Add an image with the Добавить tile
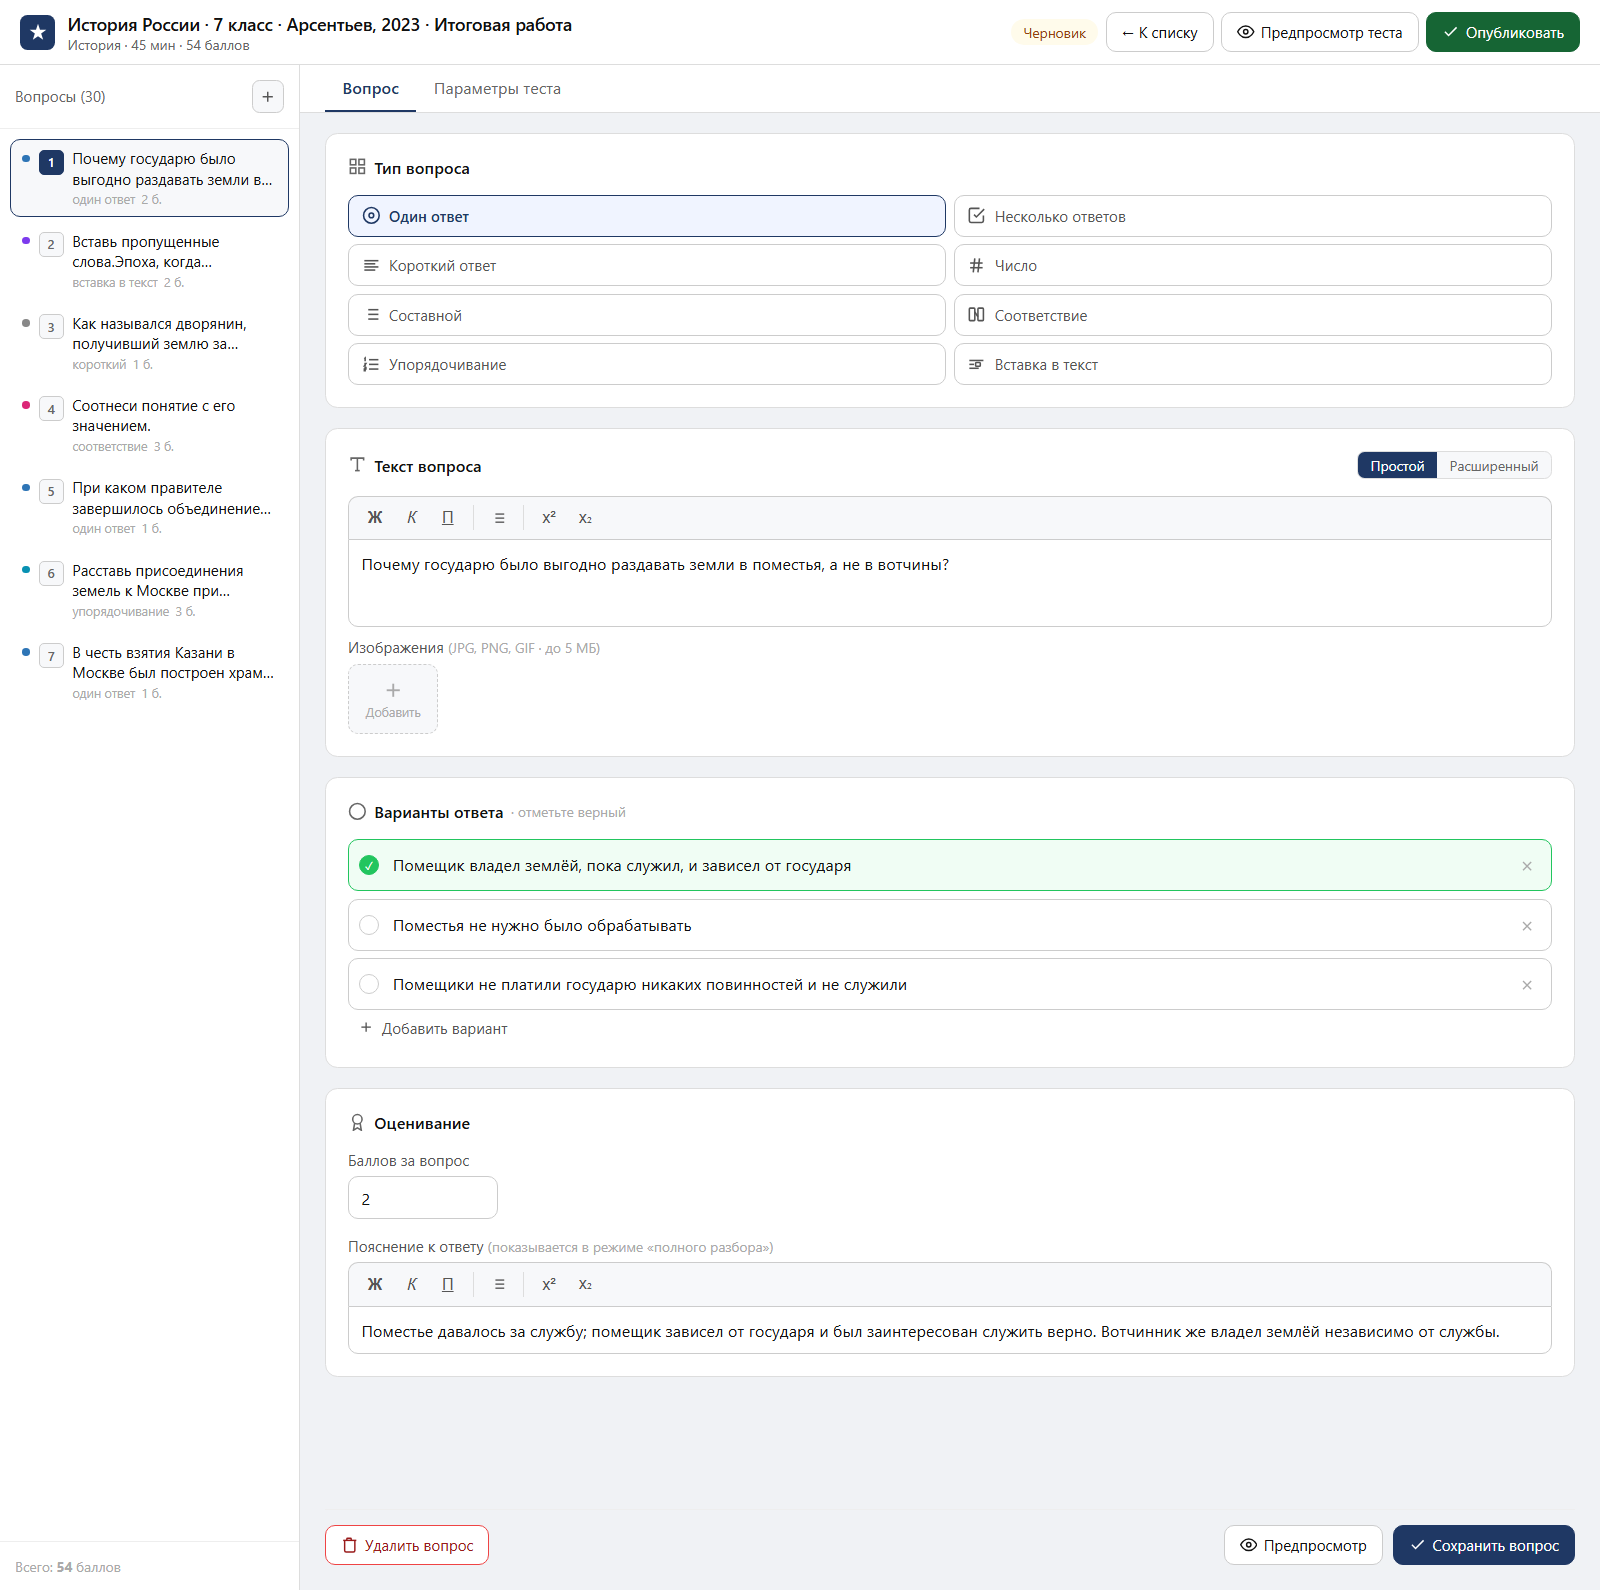 click(x=393, y=699)
